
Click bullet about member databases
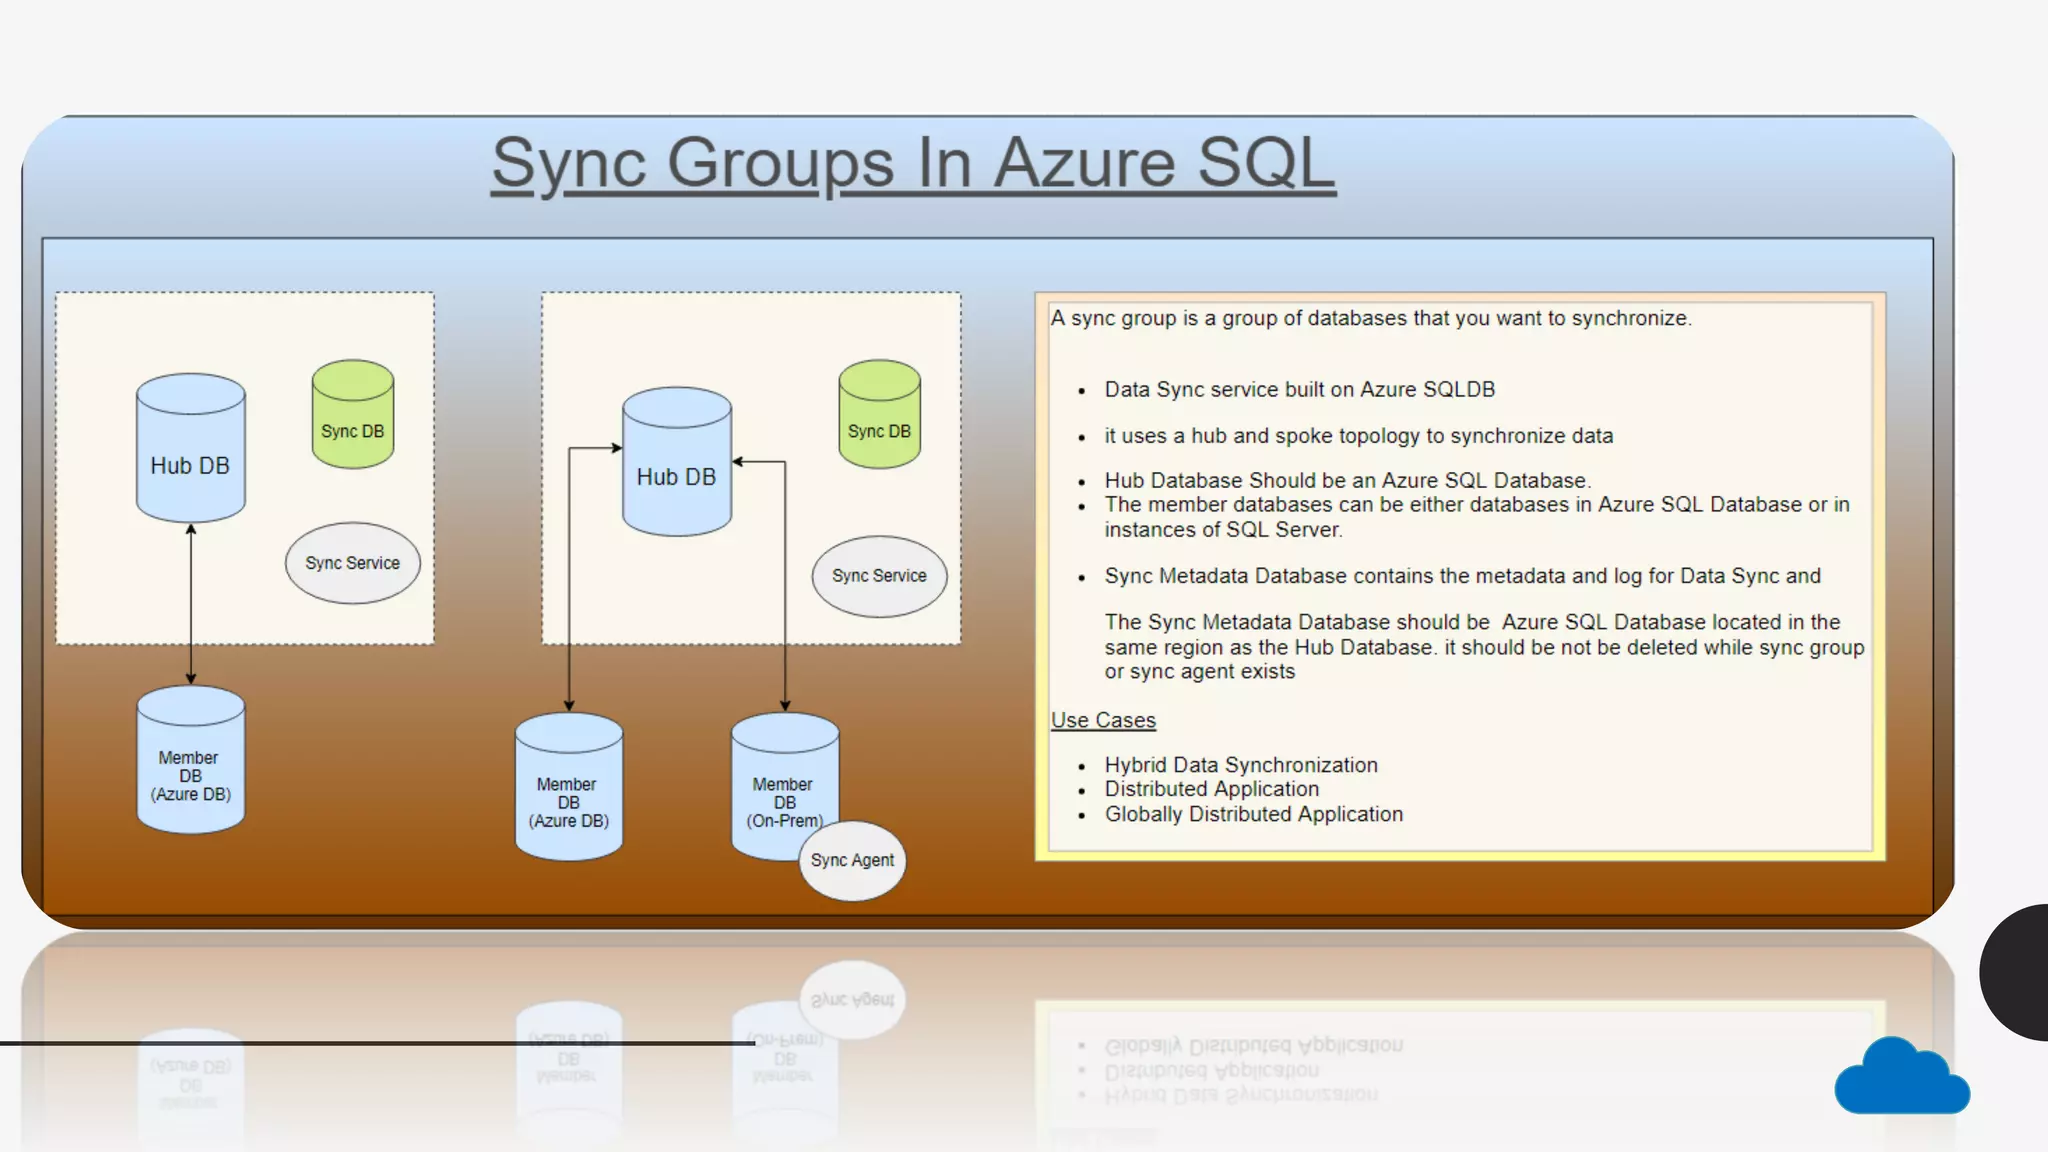1477,517
